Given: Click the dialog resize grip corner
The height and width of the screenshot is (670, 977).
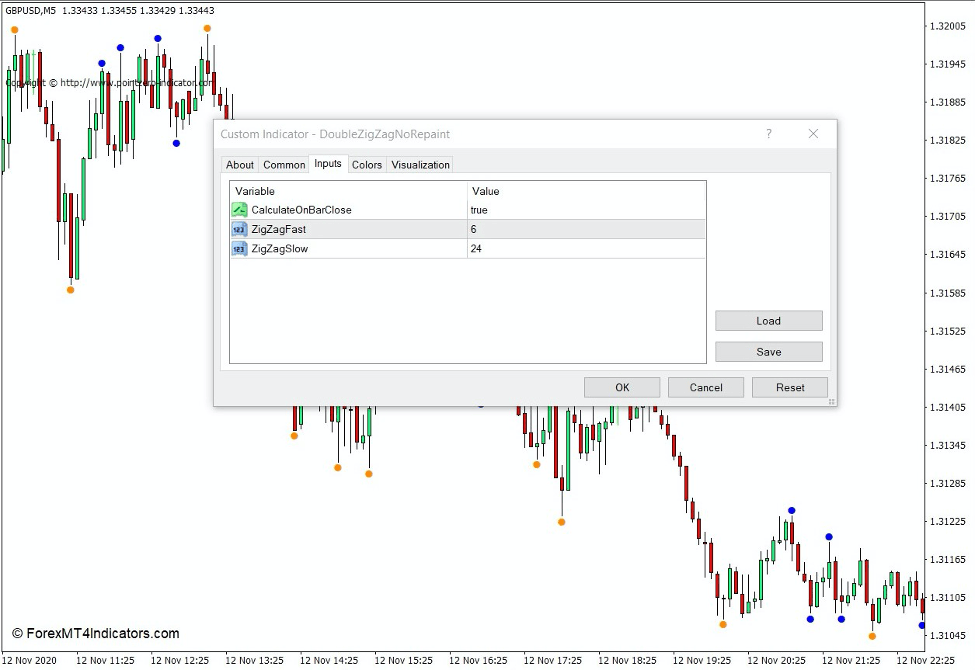Looking at the screenshot, I should (831, 401).
